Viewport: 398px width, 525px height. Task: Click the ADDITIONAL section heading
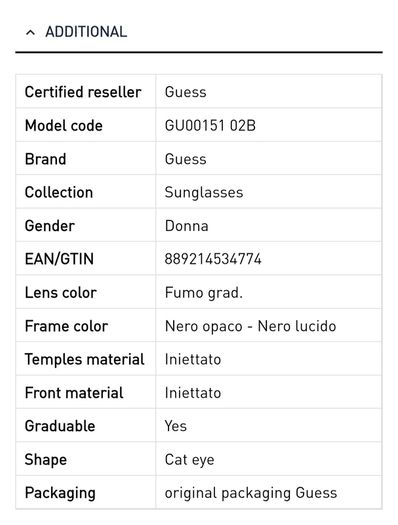click(86, 32)
